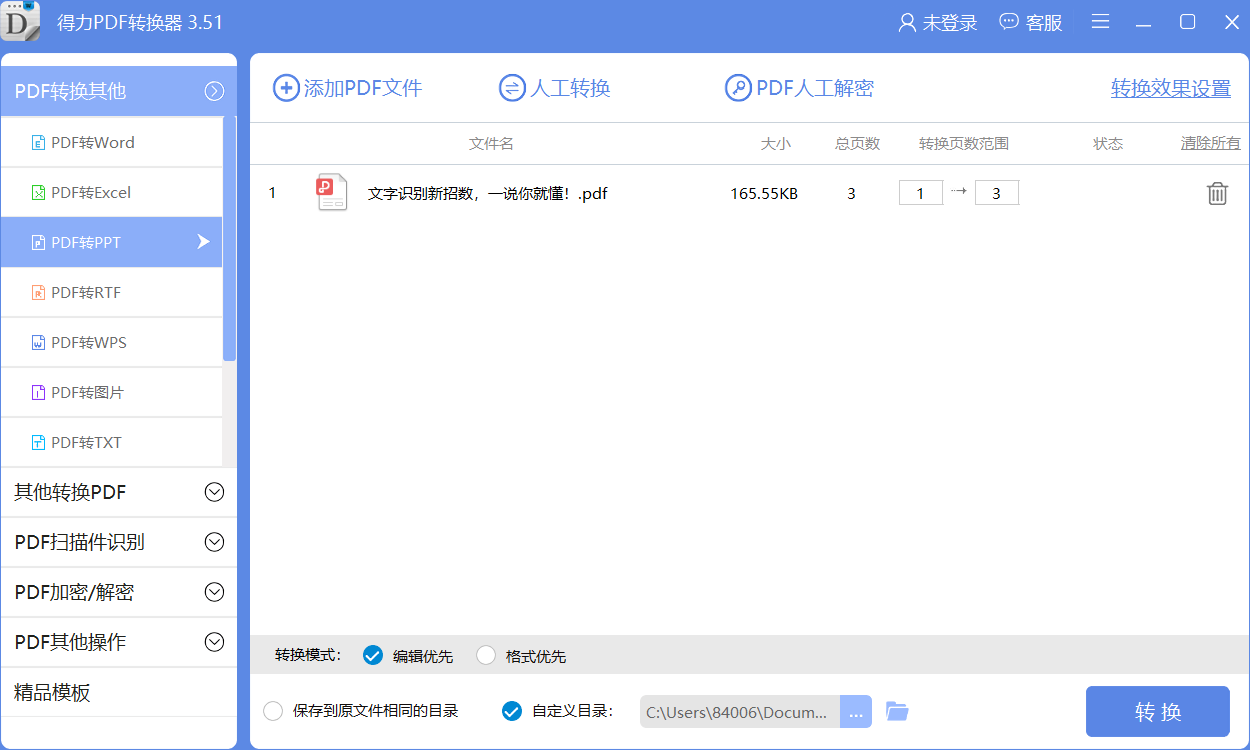
Task: Choose 自定义目录 save option
Action: (511, 711)
